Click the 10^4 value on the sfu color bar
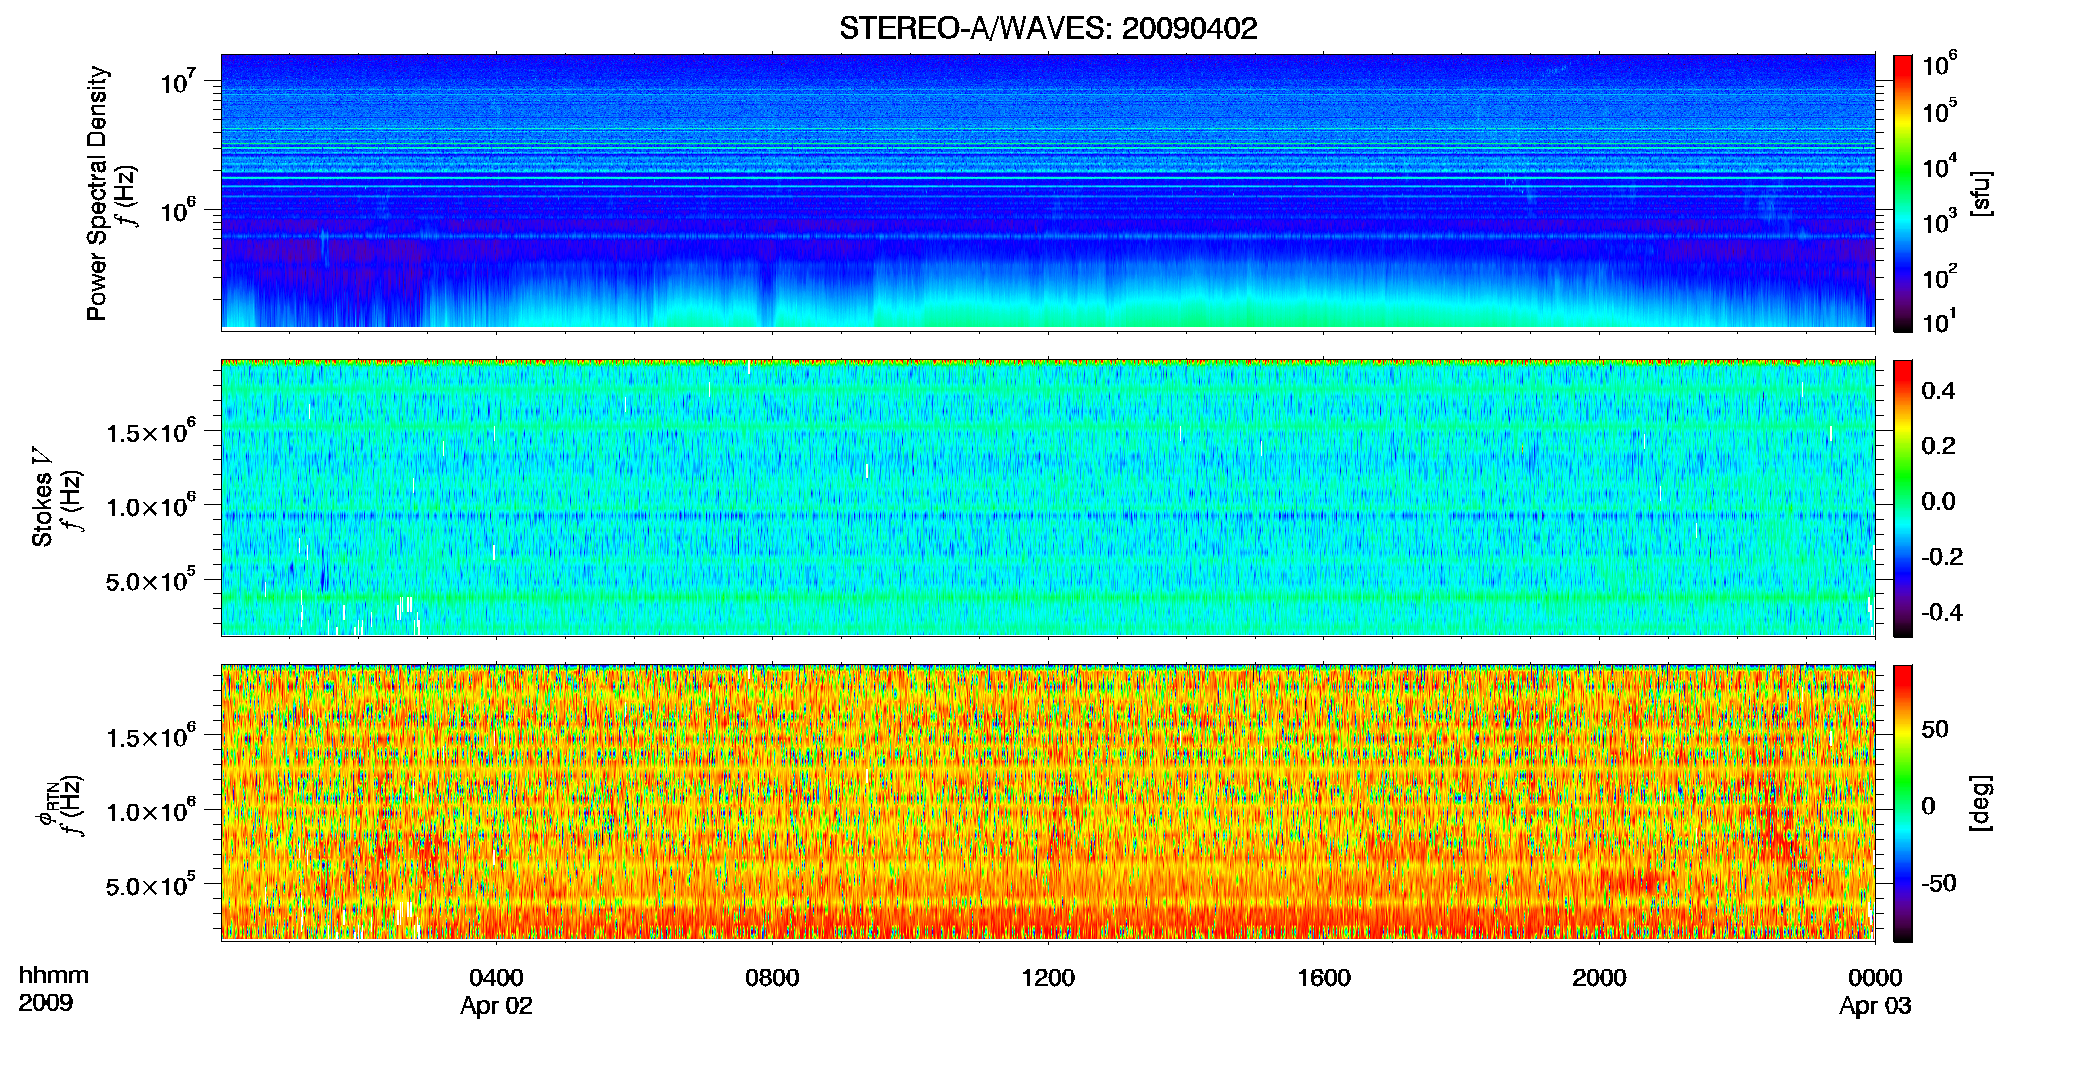The image size is (2096, 1080). pyautogui.click(x=1940, y=166)
